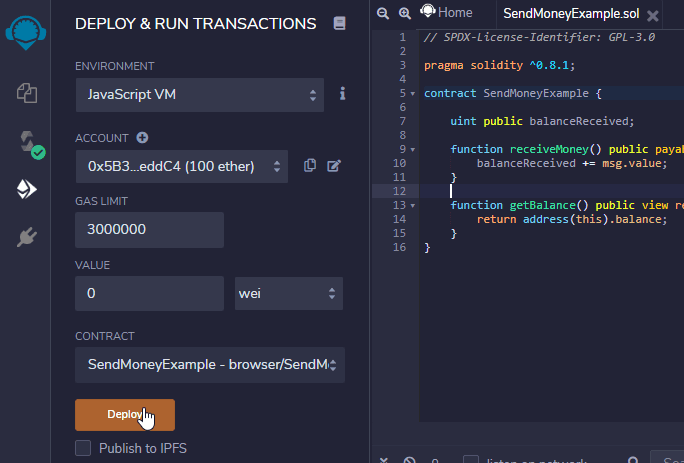This screenshot has height=463, width=684.
Task: Close the SendMoneyExample.sol tab
Action: click(653, 16)
